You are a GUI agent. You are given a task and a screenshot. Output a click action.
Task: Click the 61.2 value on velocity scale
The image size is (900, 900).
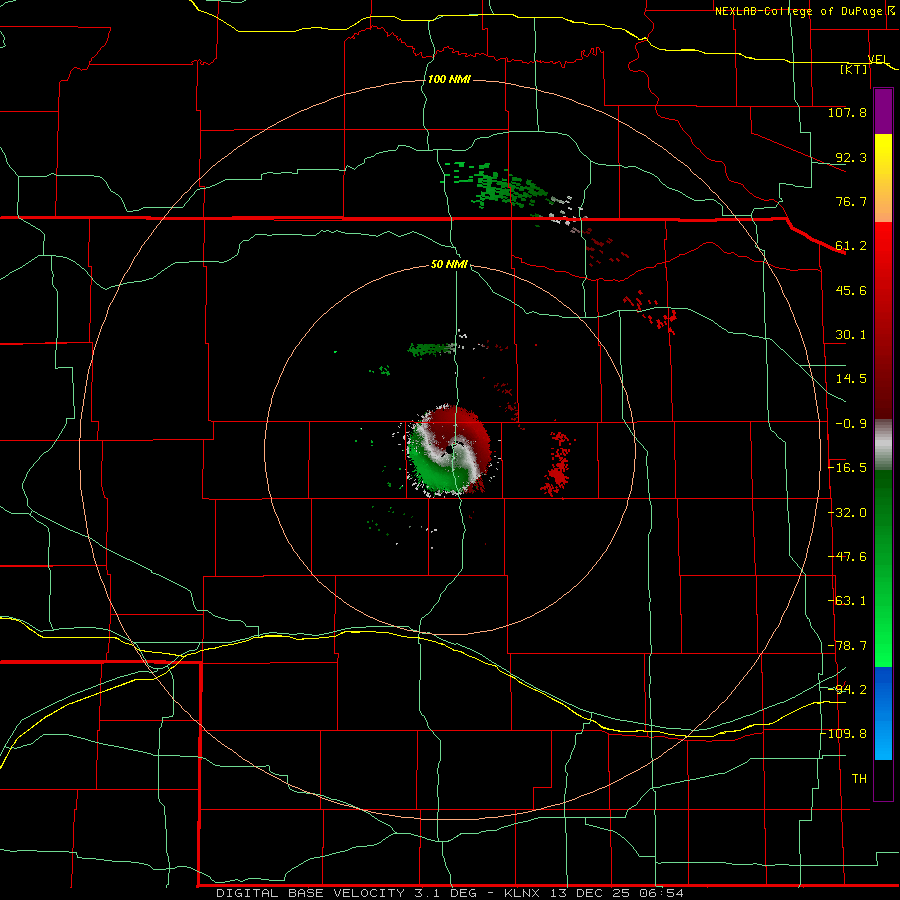click(x=851, y=246)
